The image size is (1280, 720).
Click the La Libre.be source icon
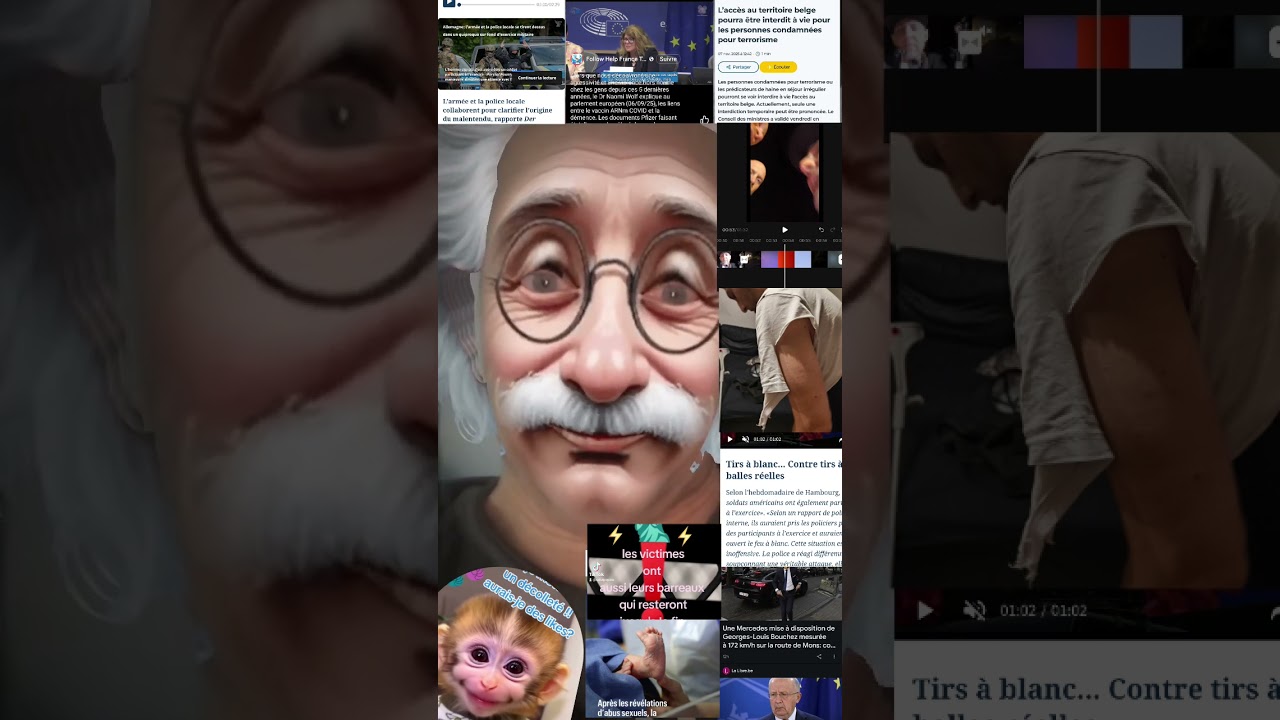pyautogui.click(x=726, y=670)
